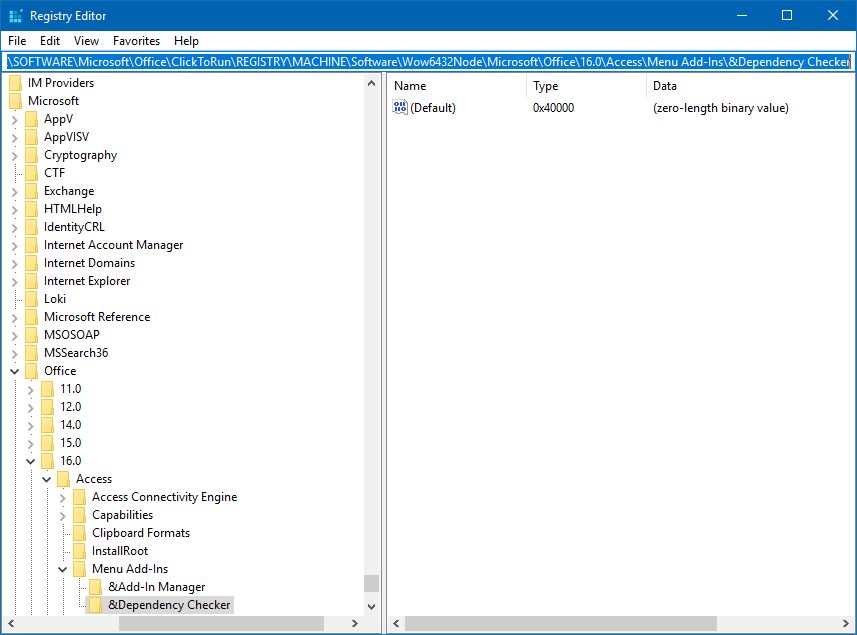Click the Menu Add-Ins folder icon
Screen dimensions: 857x635
79,569
